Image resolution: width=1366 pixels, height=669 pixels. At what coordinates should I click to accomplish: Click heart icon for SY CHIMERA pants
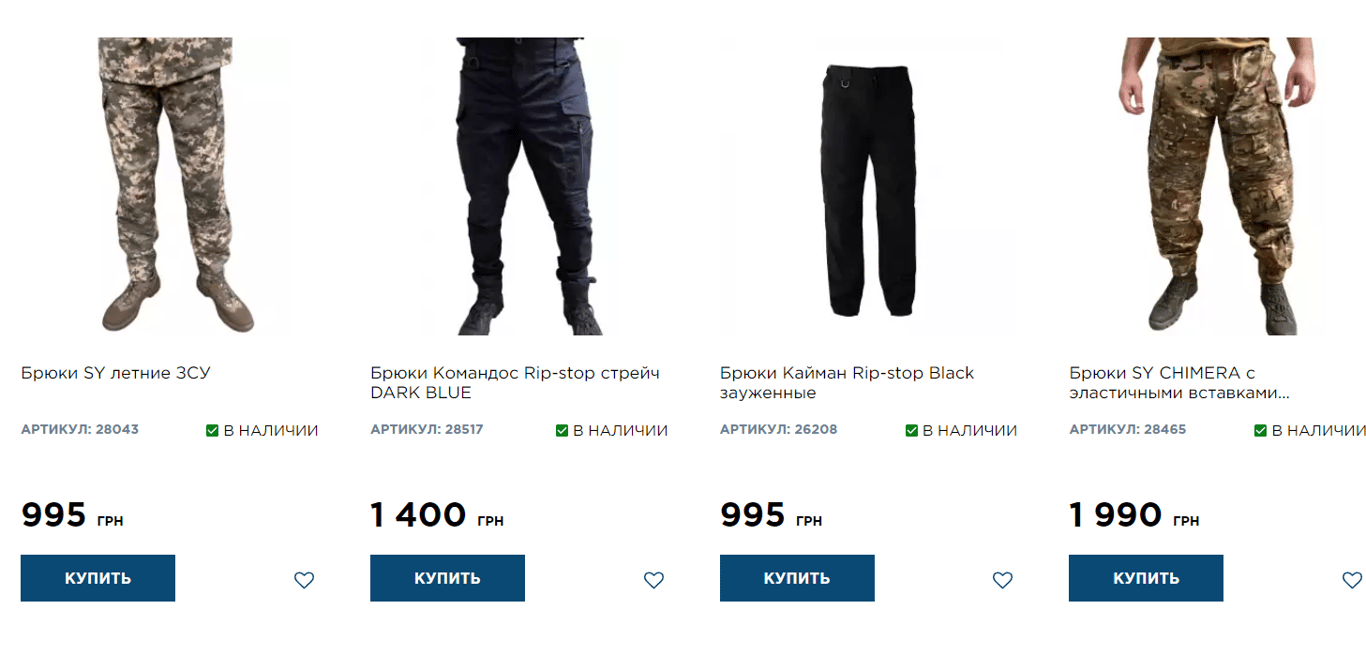1351,580
